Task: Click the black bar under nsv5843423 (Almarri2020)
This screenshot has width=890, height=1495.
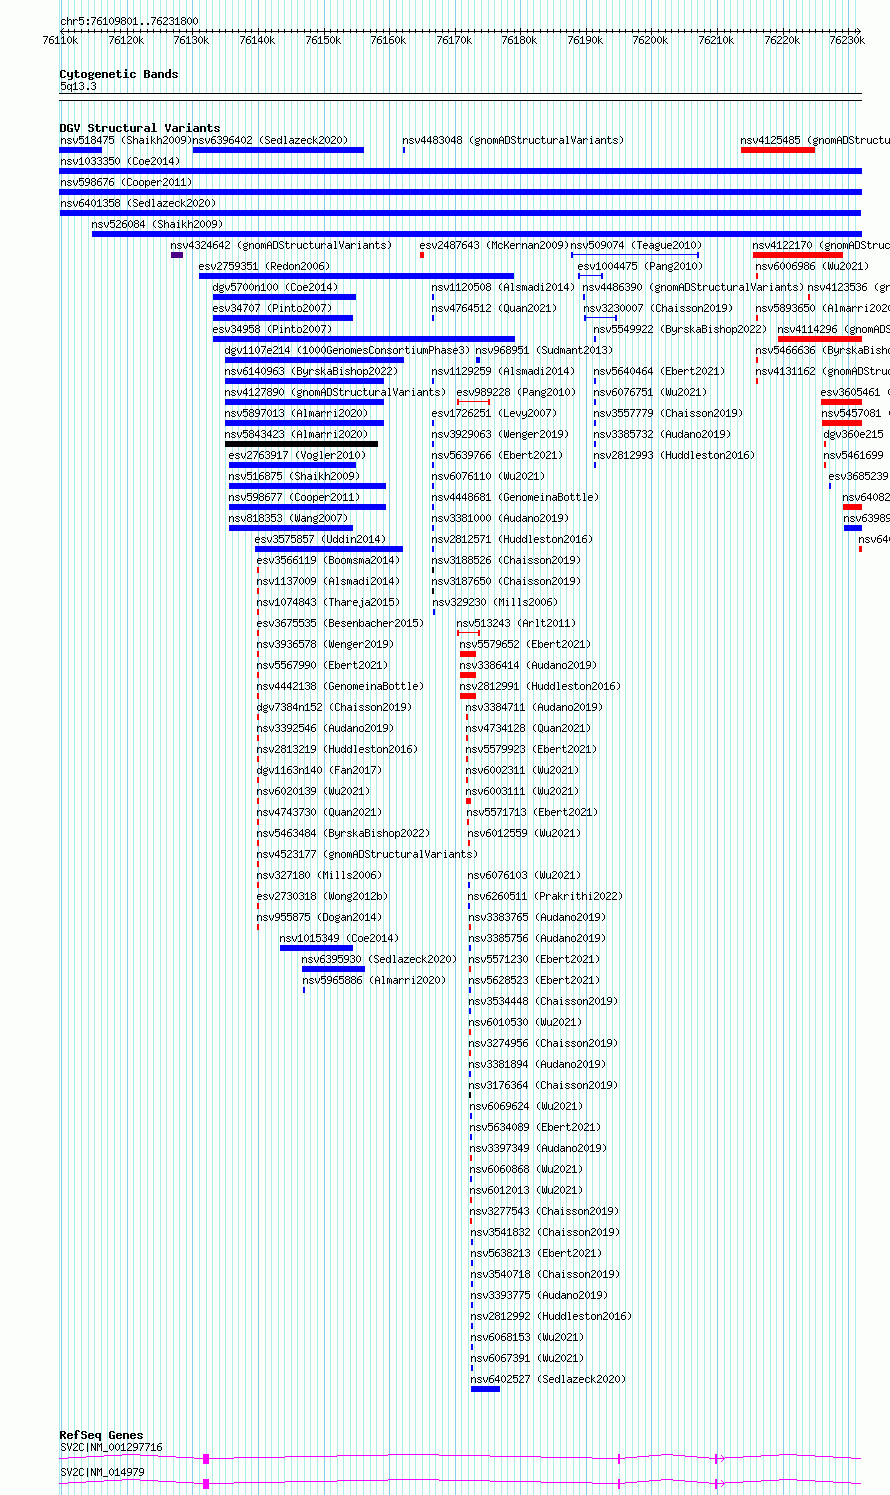Action: [301, 444]
